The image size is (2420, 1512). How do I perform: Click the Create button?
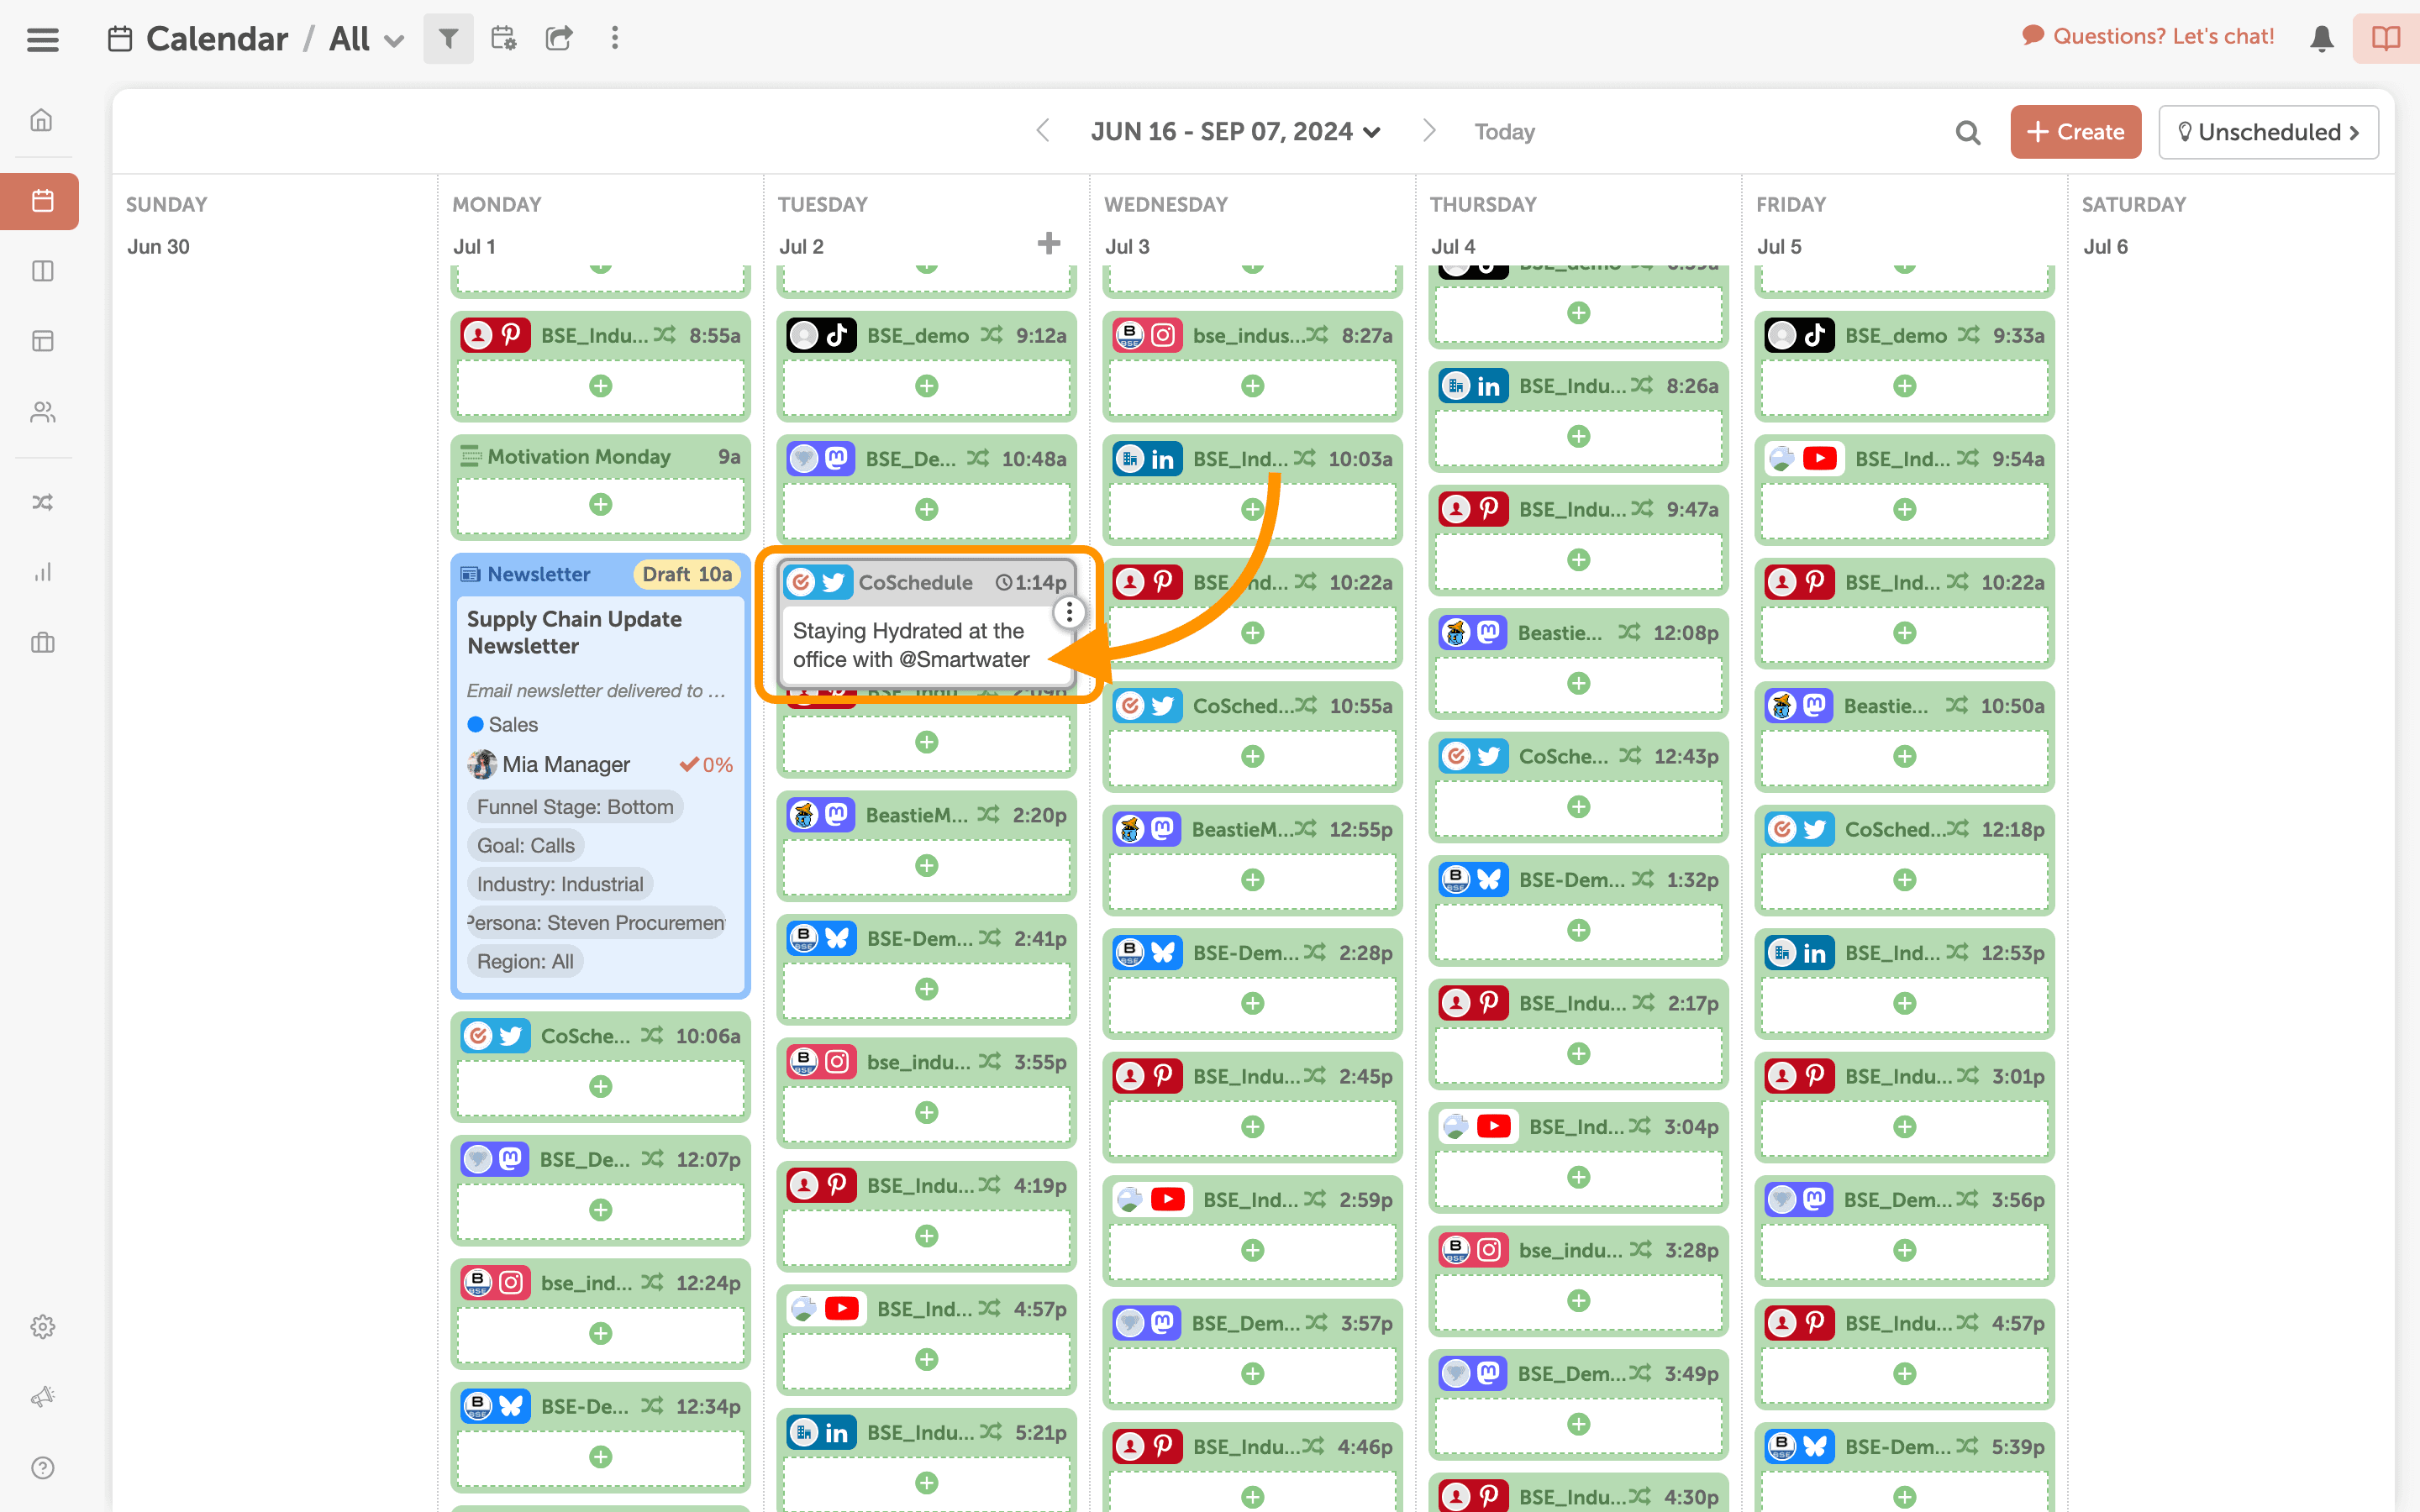2075,132
